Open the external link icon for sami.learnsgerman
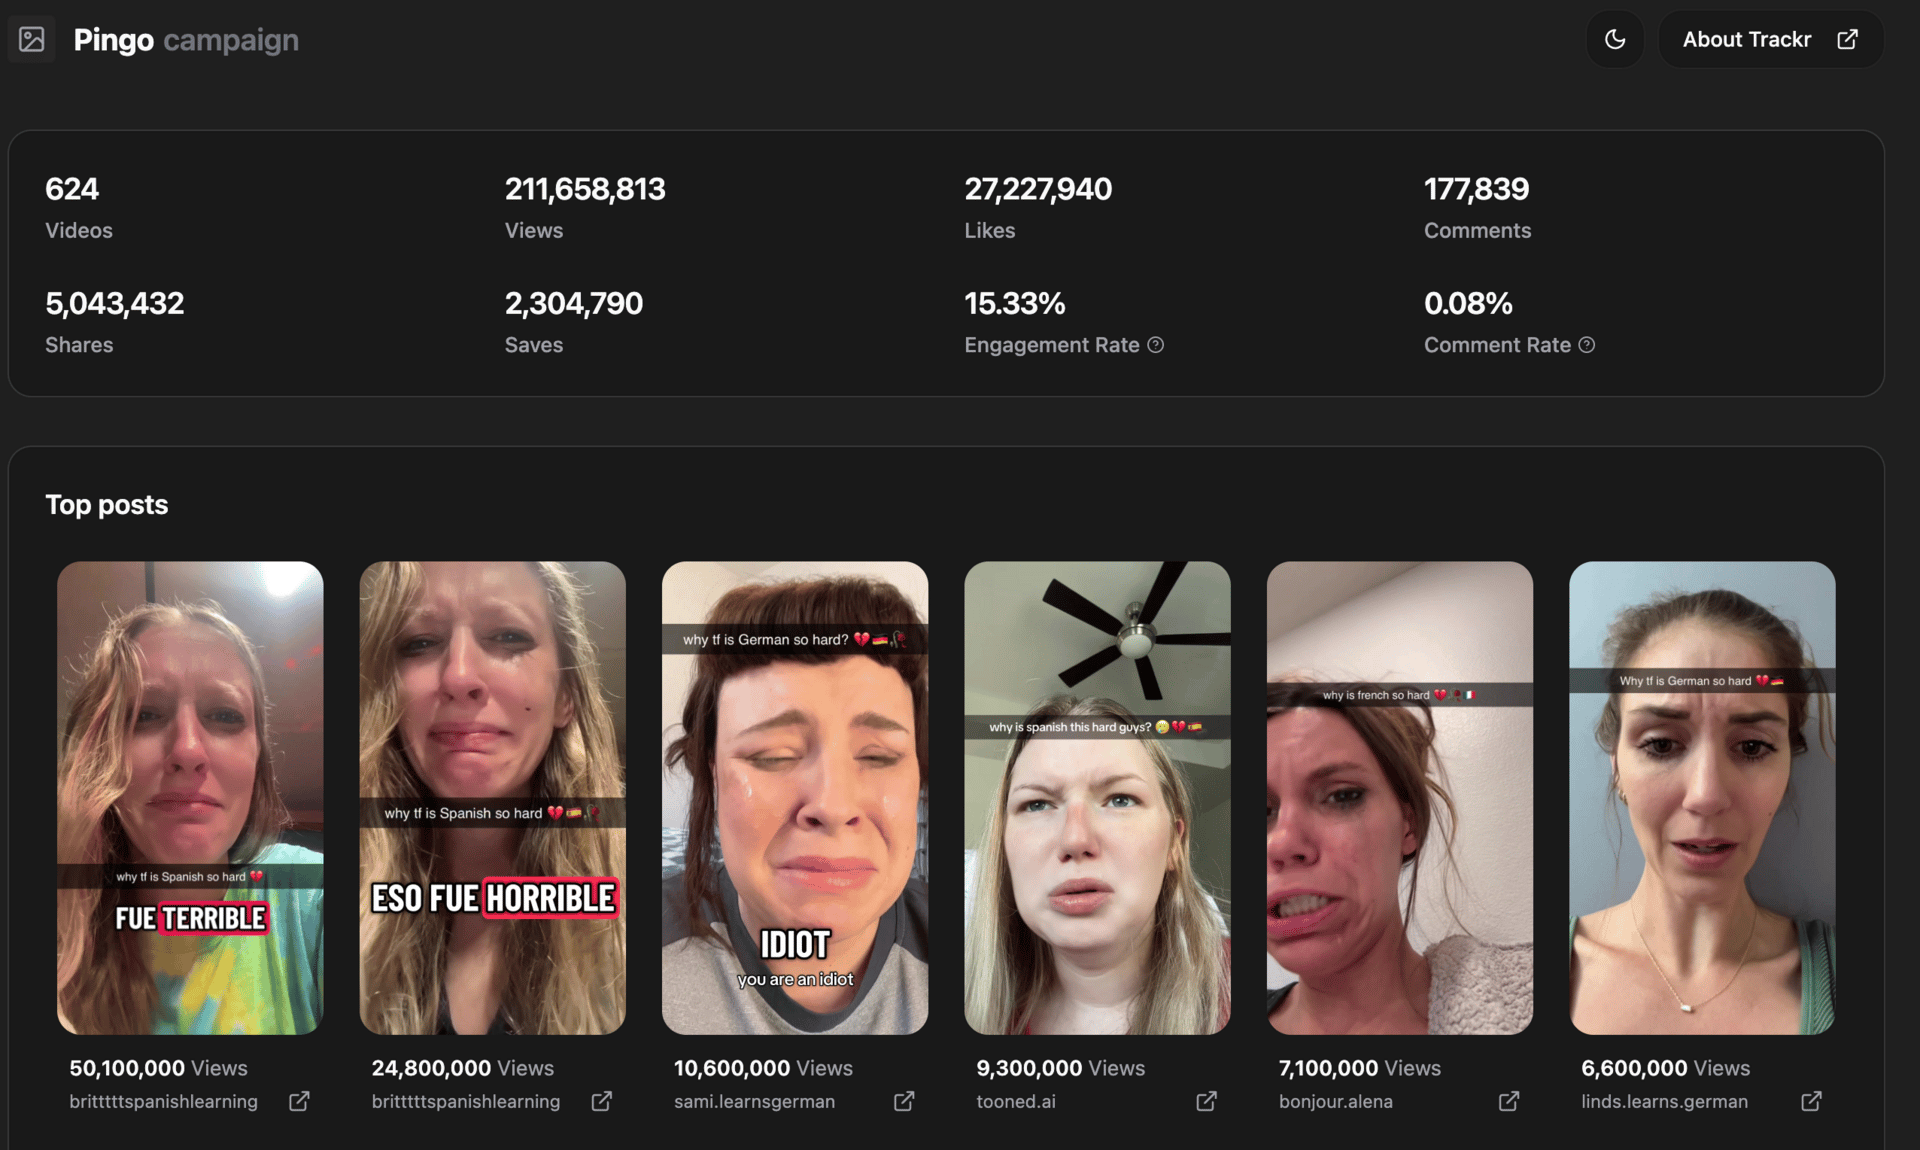This screenshot has width=1920, height=1150. pyautogui.click(x=904, y=1101)
